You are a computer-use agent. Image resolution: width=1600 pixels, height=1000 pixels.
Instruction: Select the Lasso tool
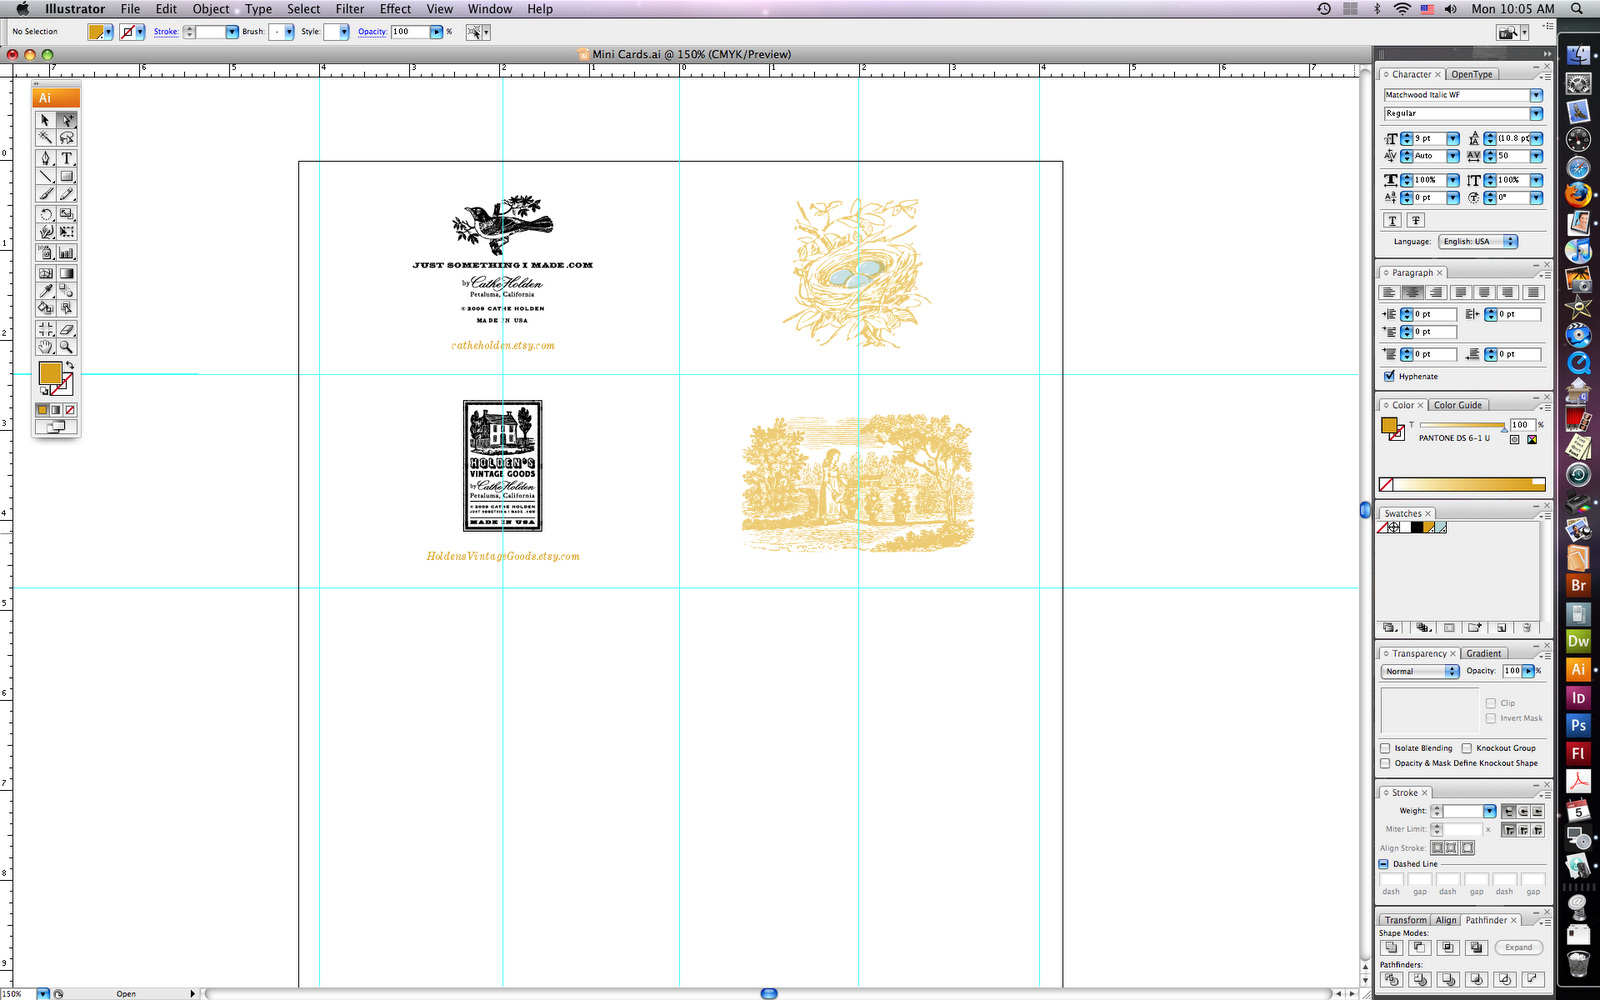point(67,138)
